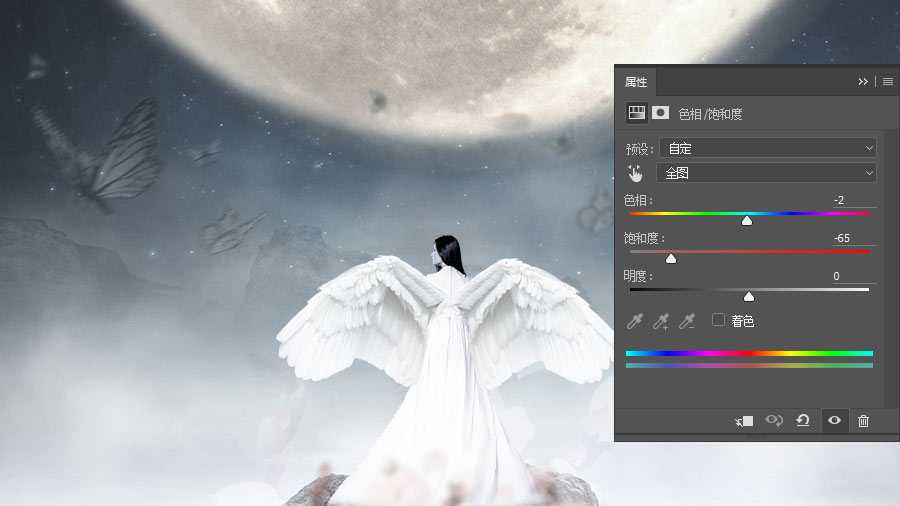Click the 明度 lightness value field

point(853,276)
